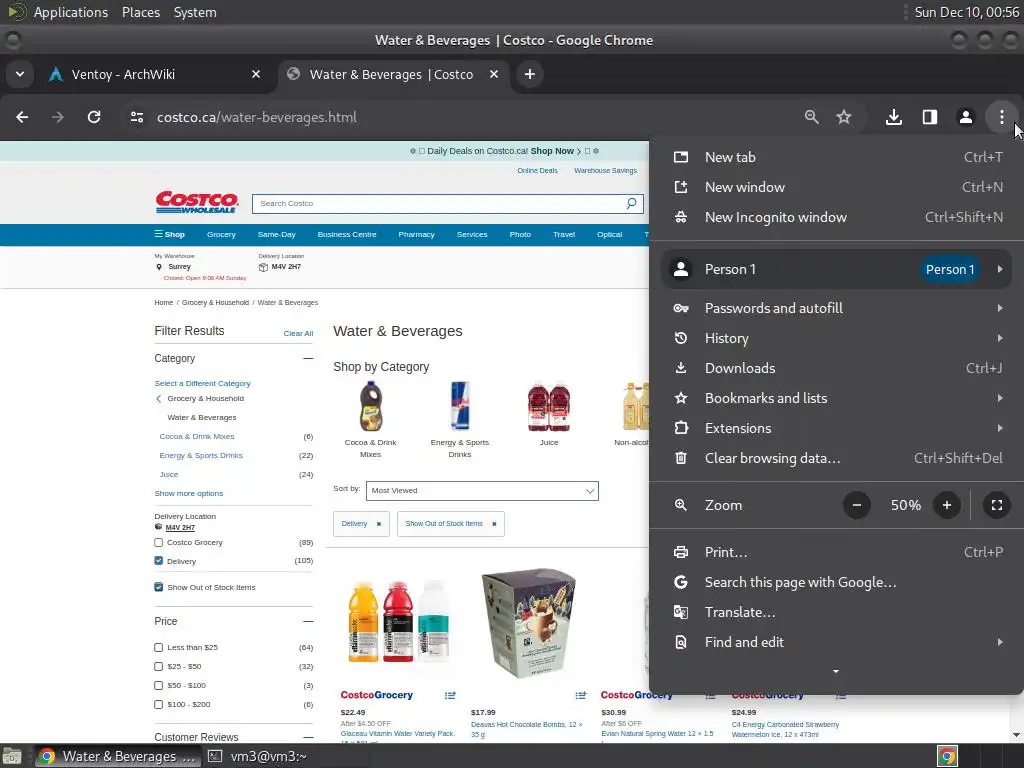Open the Sort by Most Viewed dropdown
Image resolution: width=1024 pixels, height=768 pixels.
coord(482,491)
